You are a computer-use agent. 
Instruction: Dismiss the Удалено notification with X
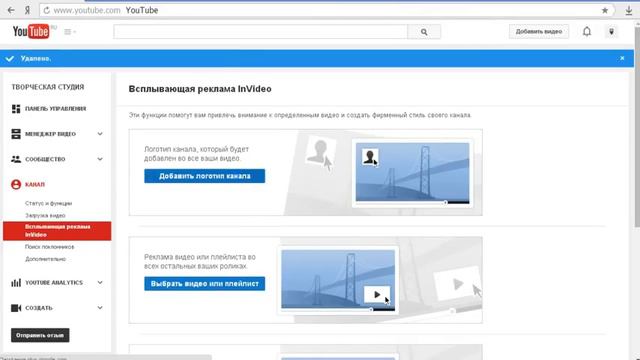(622, 58)
